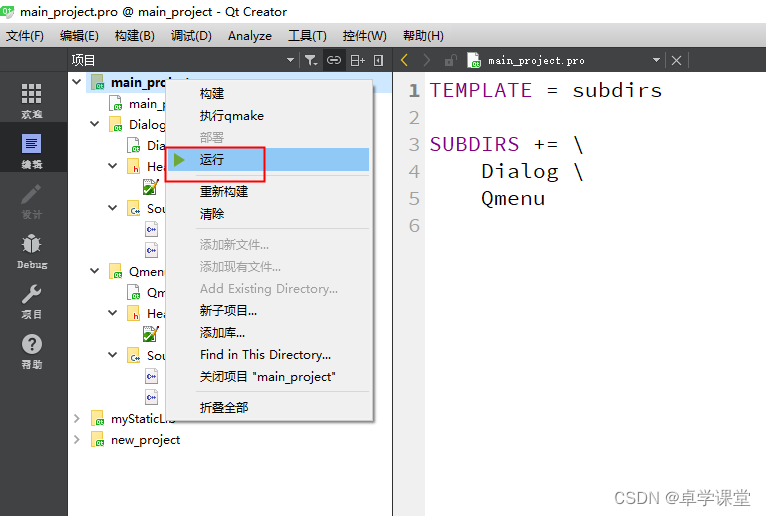Collapse the Qmenu subproject node
This screenshot has height=516, width=766.
[x=94, y=271]
